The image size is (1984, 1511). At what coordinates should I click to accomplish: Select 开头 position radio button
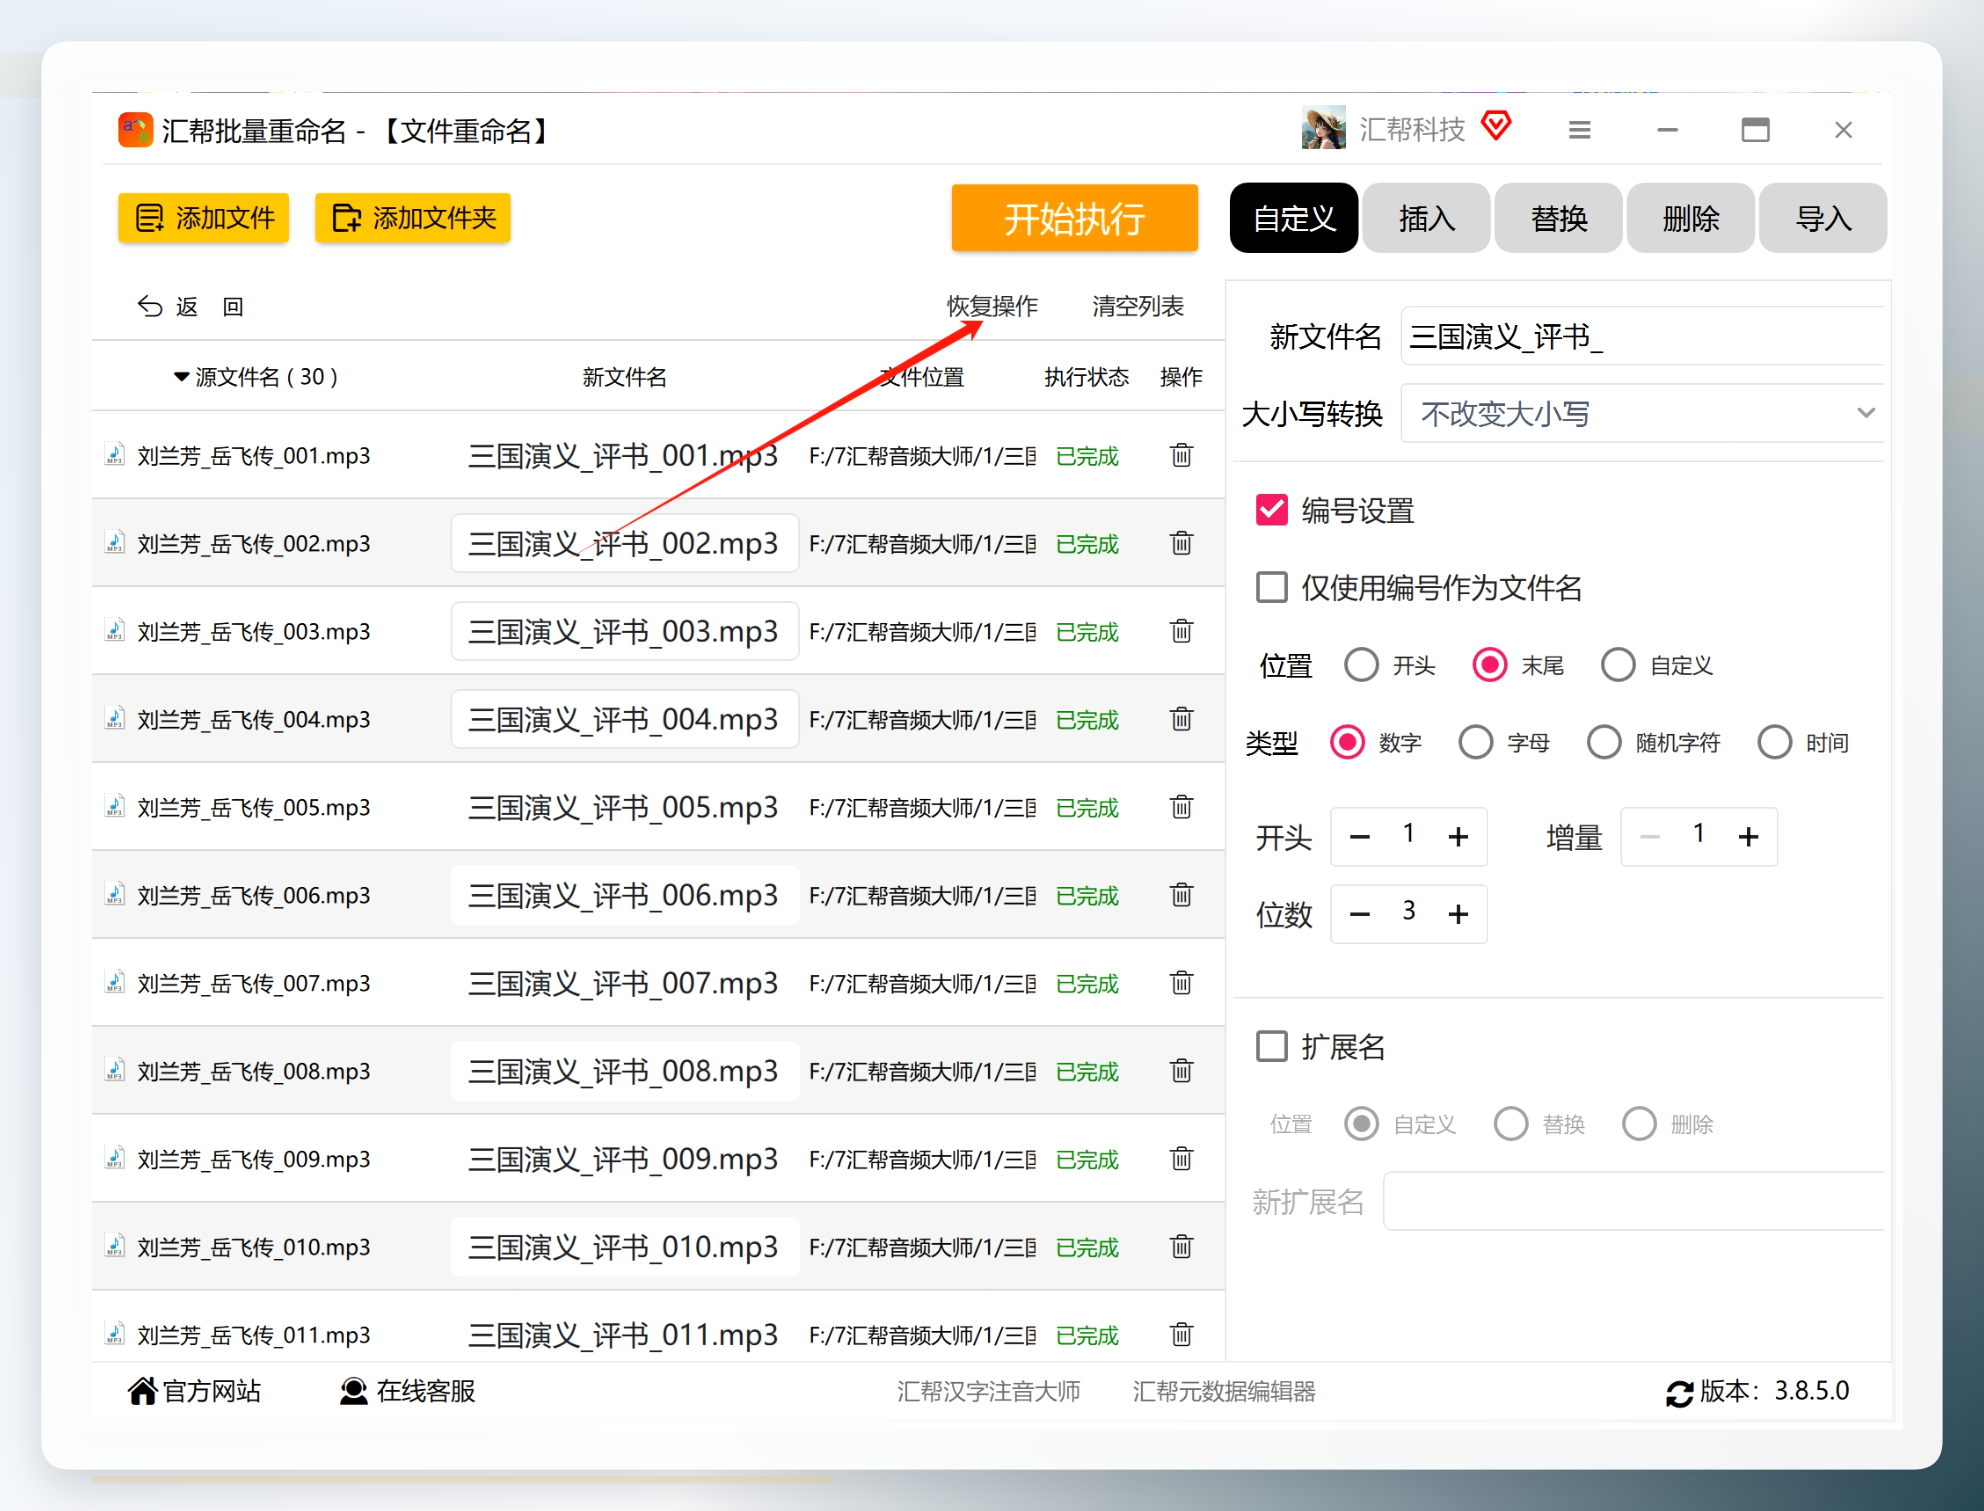pos(1361,665)
